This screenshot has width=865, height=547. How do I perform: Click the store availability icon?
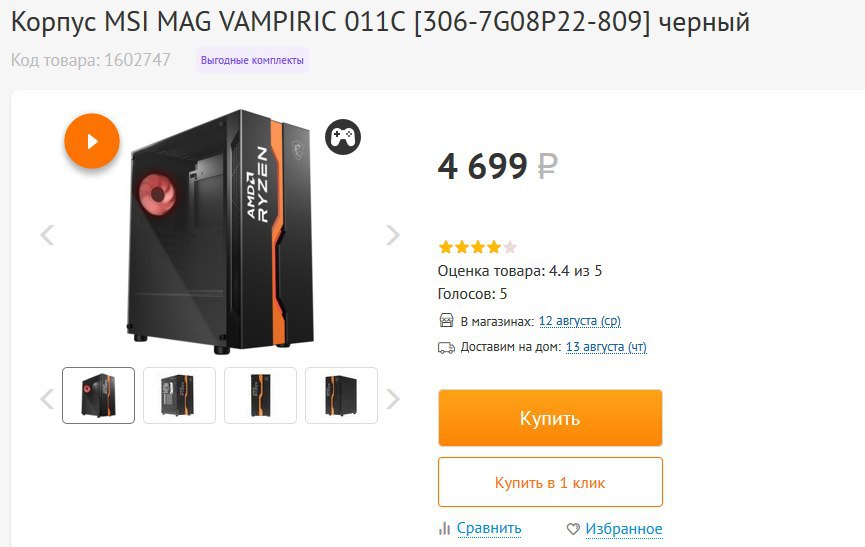(x=446, y=320)
